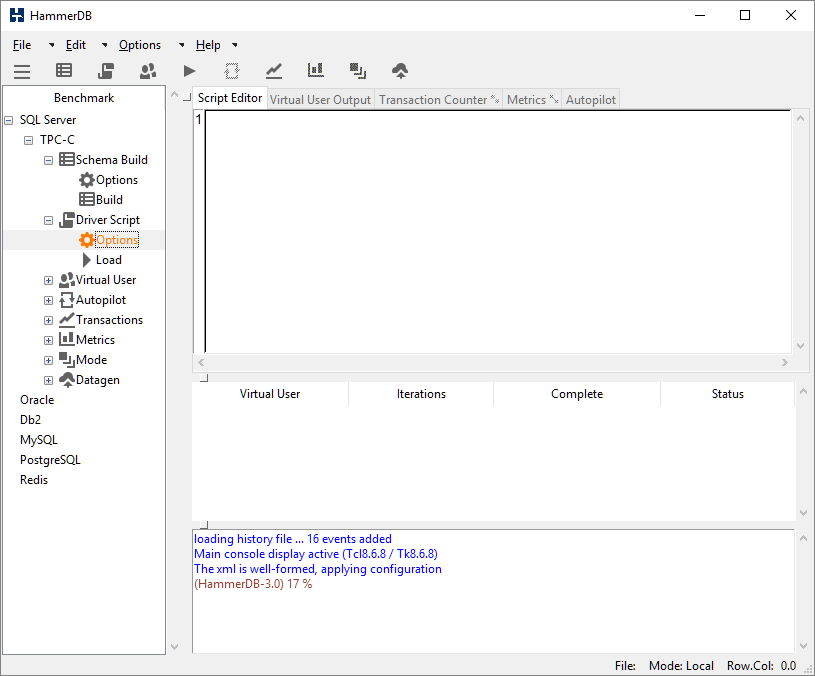This screenshot has width=815, height=676.
Task: Click dropdown arrow next to Options menu
Action: click(181, 45)
